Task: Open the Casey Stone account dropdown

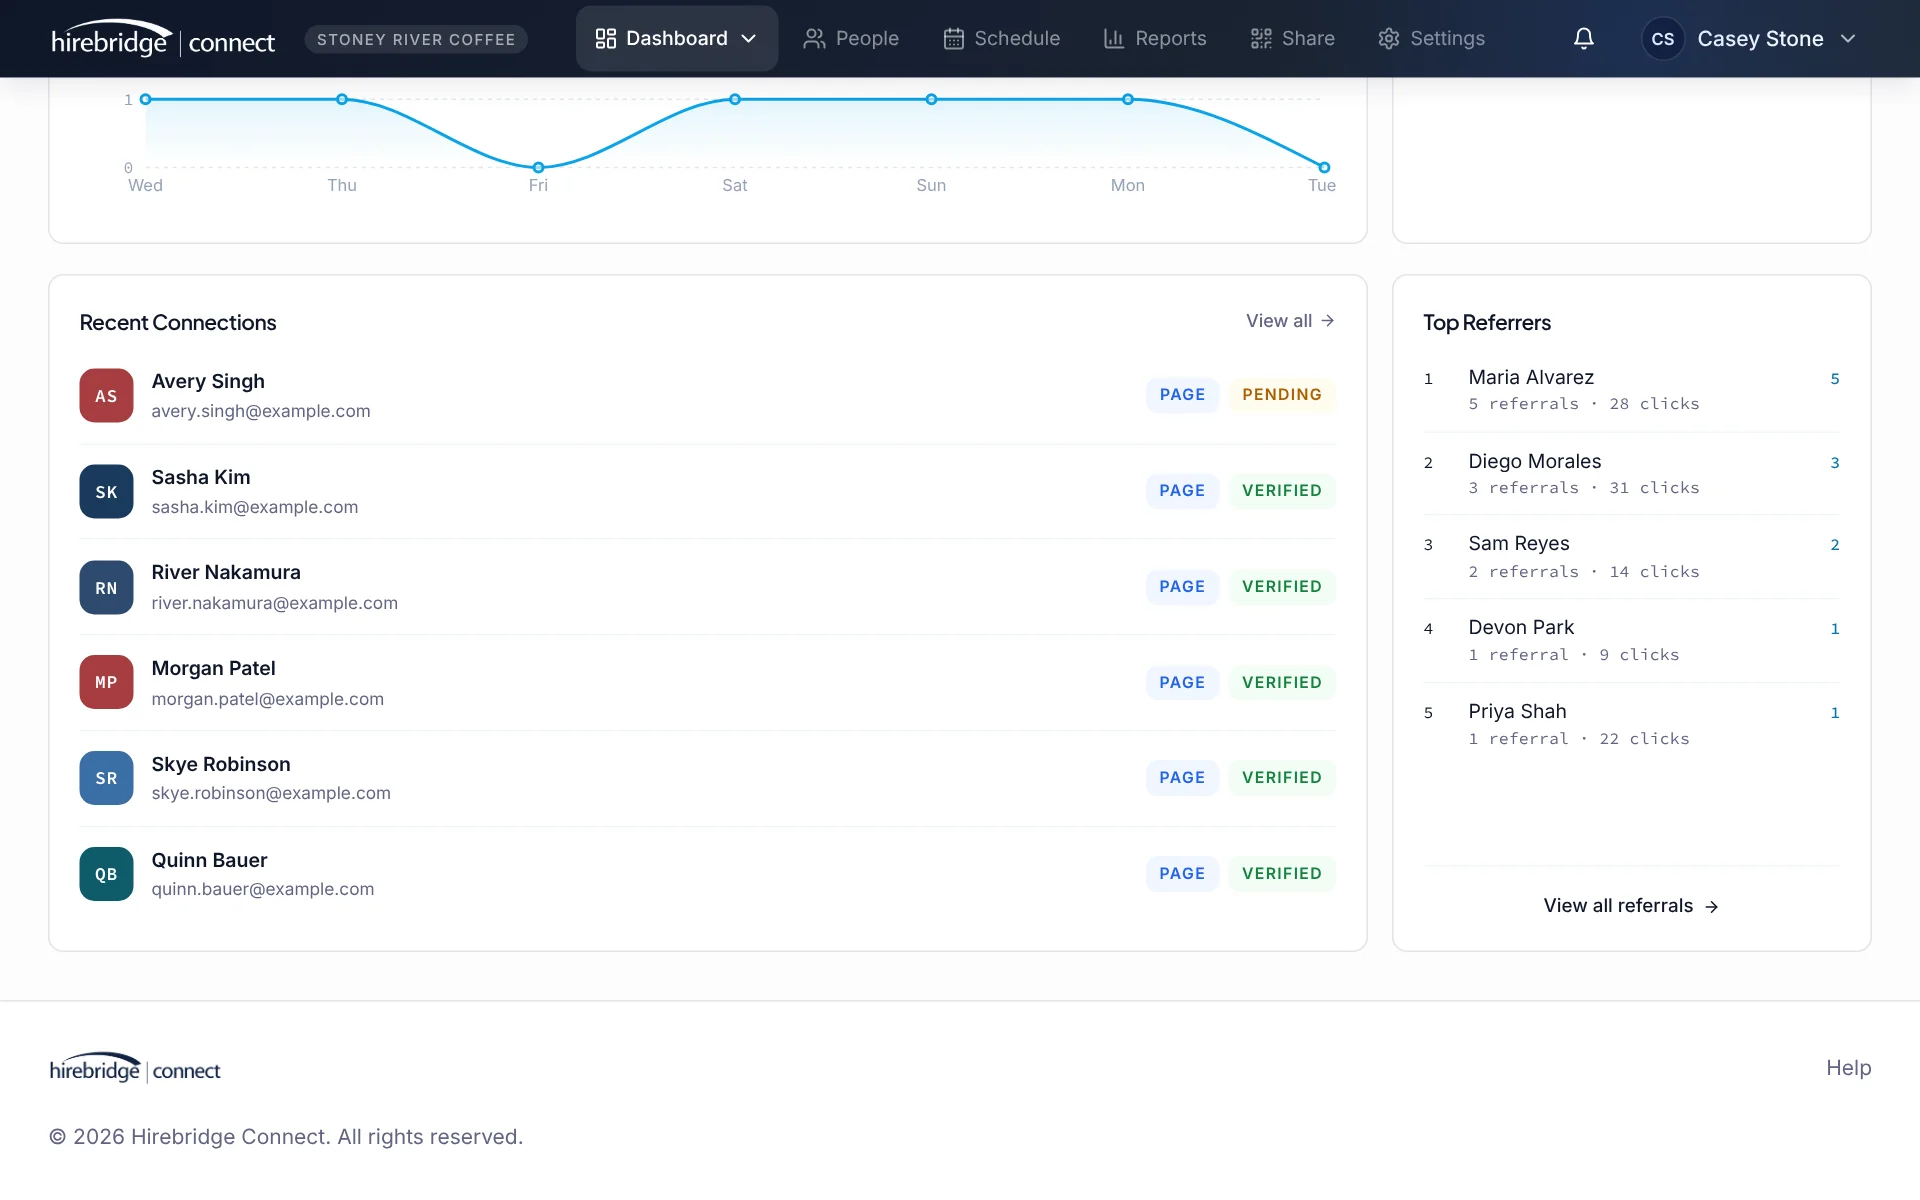Action: (x=1749, y=39)
